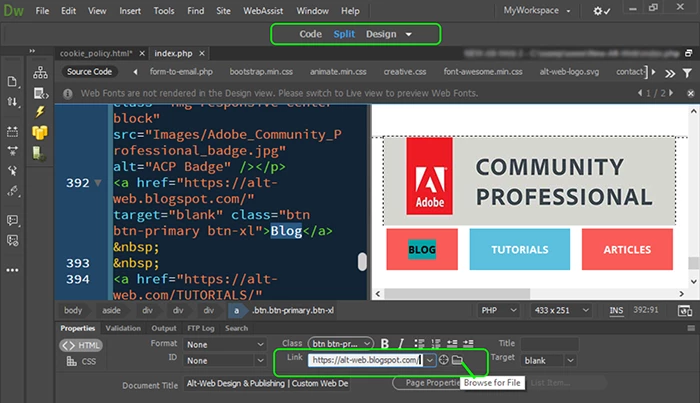Switch to cookie_policy.html document tab
700x403 pixels.
(96, 54)
